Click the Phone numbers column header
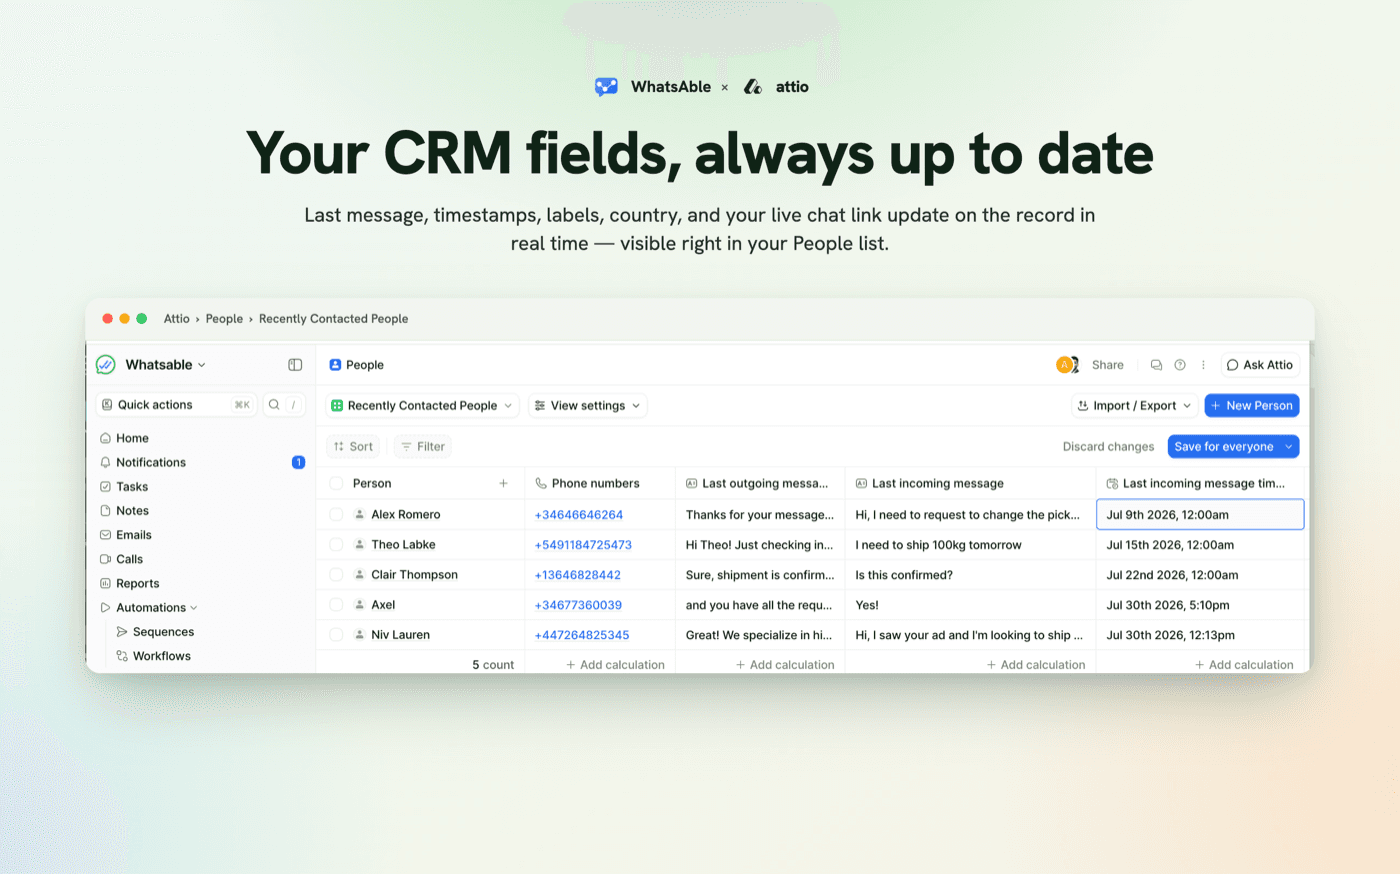The width and height of the screenshot is (1400, 874). pos(600,483)
